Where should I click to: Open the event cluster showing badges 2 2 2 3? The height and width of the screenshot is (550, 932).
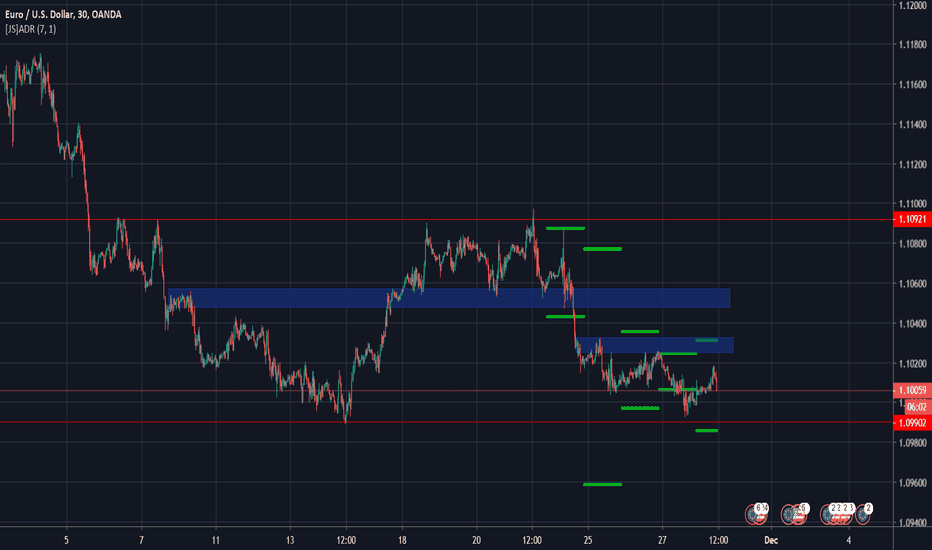pyautogui.click(x=833, y=514)
